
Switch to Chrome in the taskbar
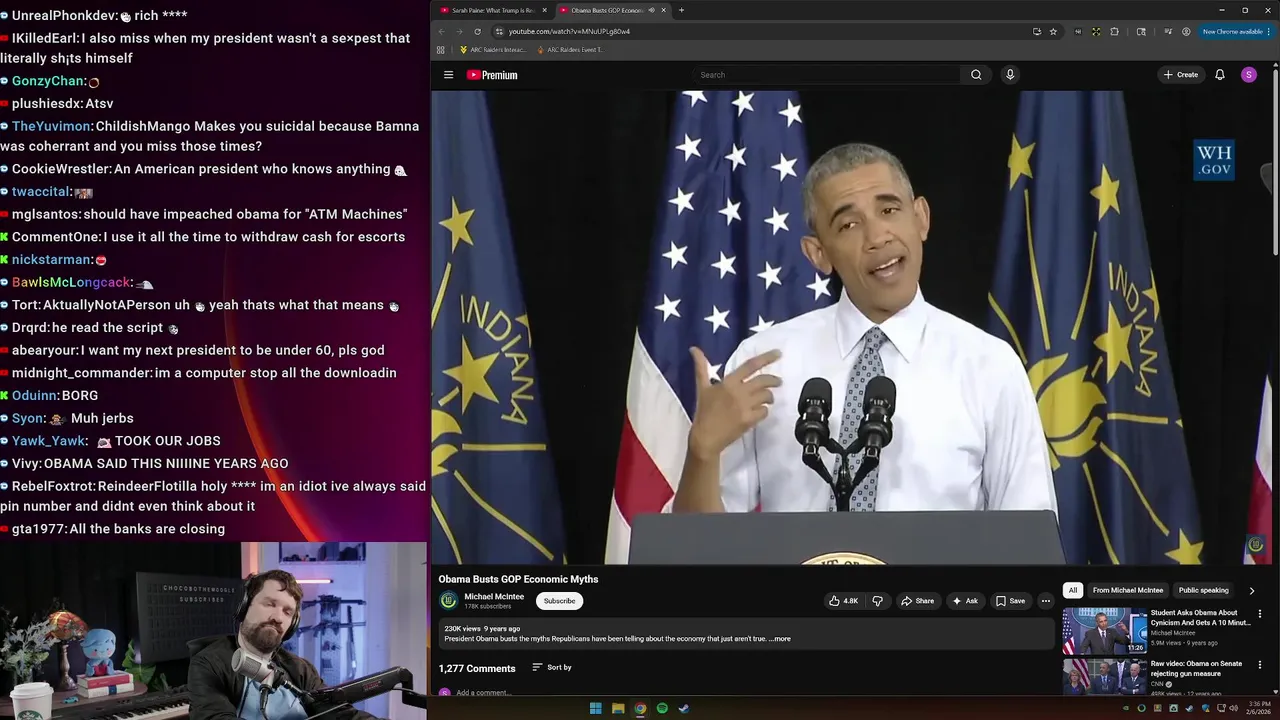click(640, 708)
